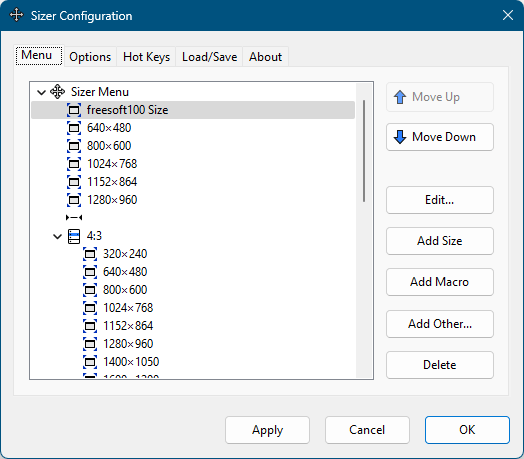Screen dimensions: 524x459
Task: Click the Add Other... button
Action: tap(440, 324)
